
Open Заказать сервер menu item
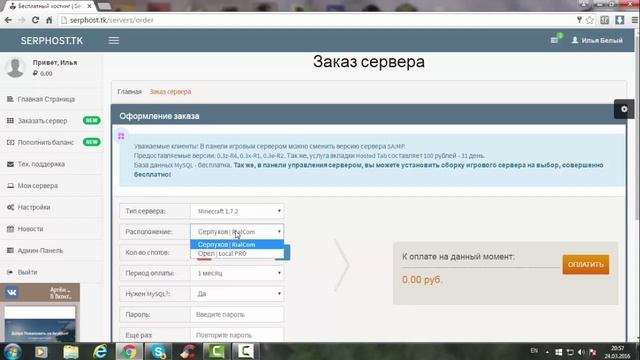pyautogui.click(x=42, y=121)
